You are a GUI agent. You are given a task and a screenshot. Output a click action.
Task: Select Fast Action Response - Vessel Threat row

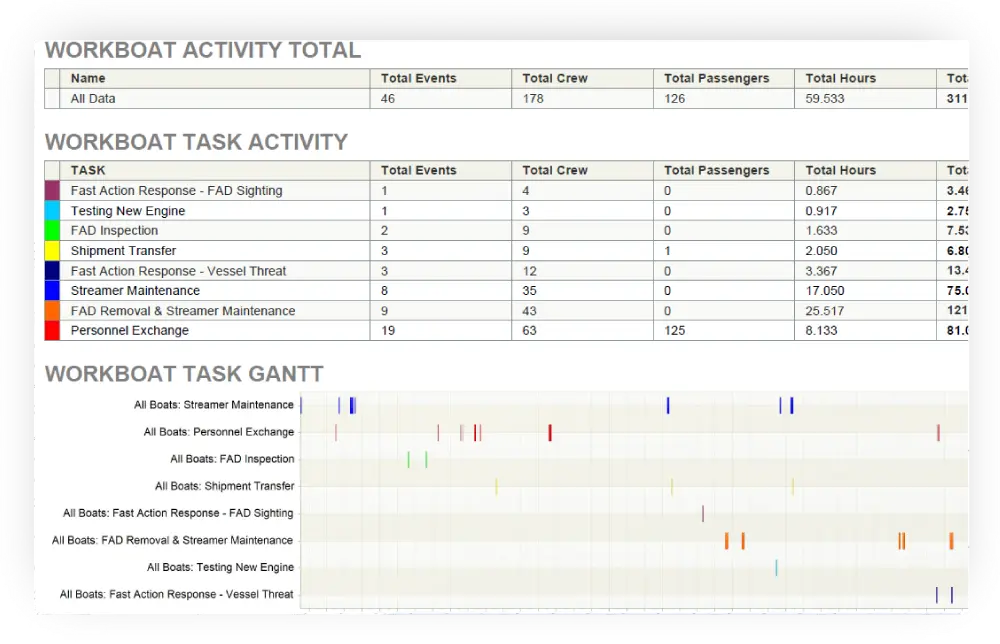click(x=506, y=270)
